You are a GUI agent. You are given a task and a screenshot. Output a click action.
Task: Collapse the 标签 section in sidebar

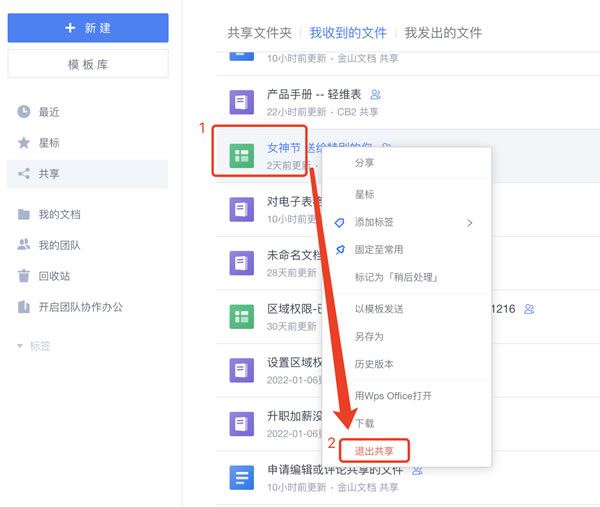(21, 346)
